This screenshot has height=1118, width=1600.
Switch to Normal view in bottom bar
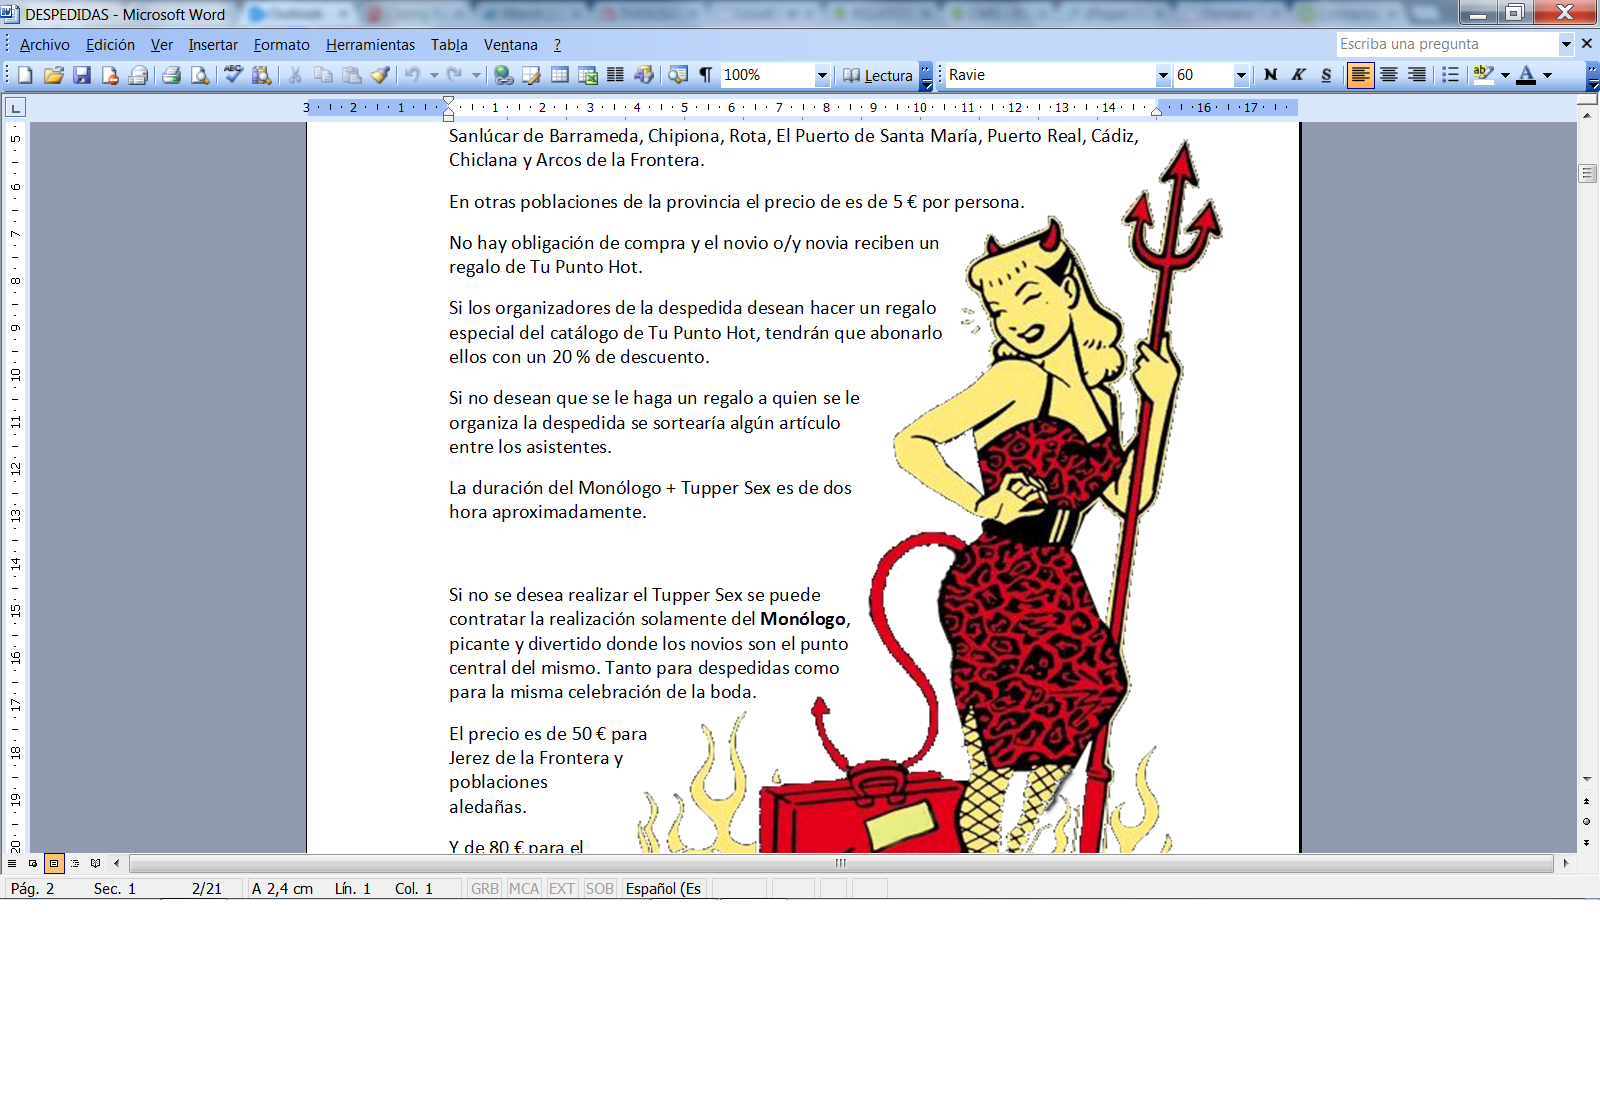pos(12,863)
